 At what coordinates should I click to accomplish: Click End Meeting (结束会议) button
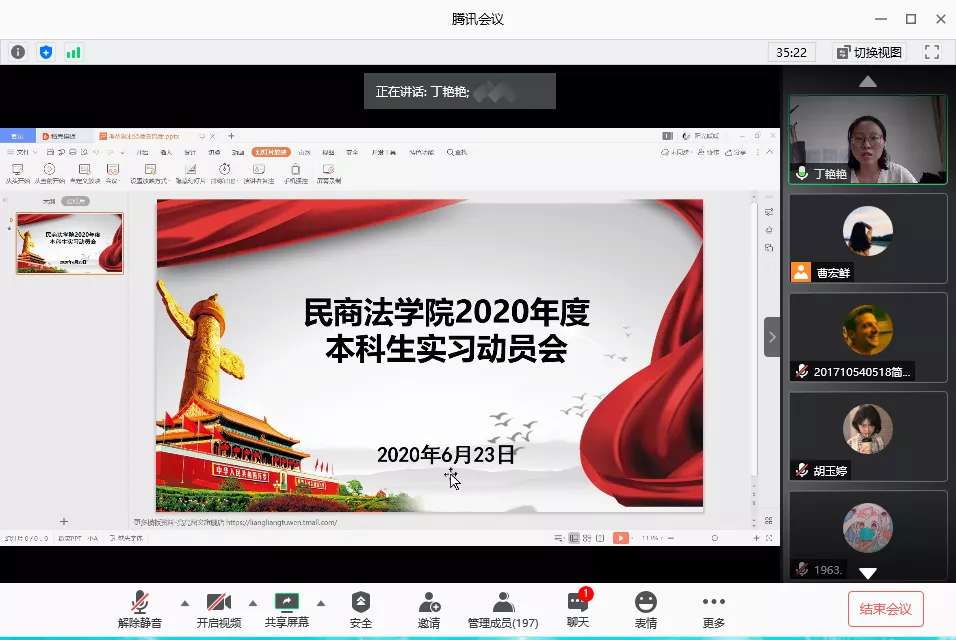click(885, 608)
